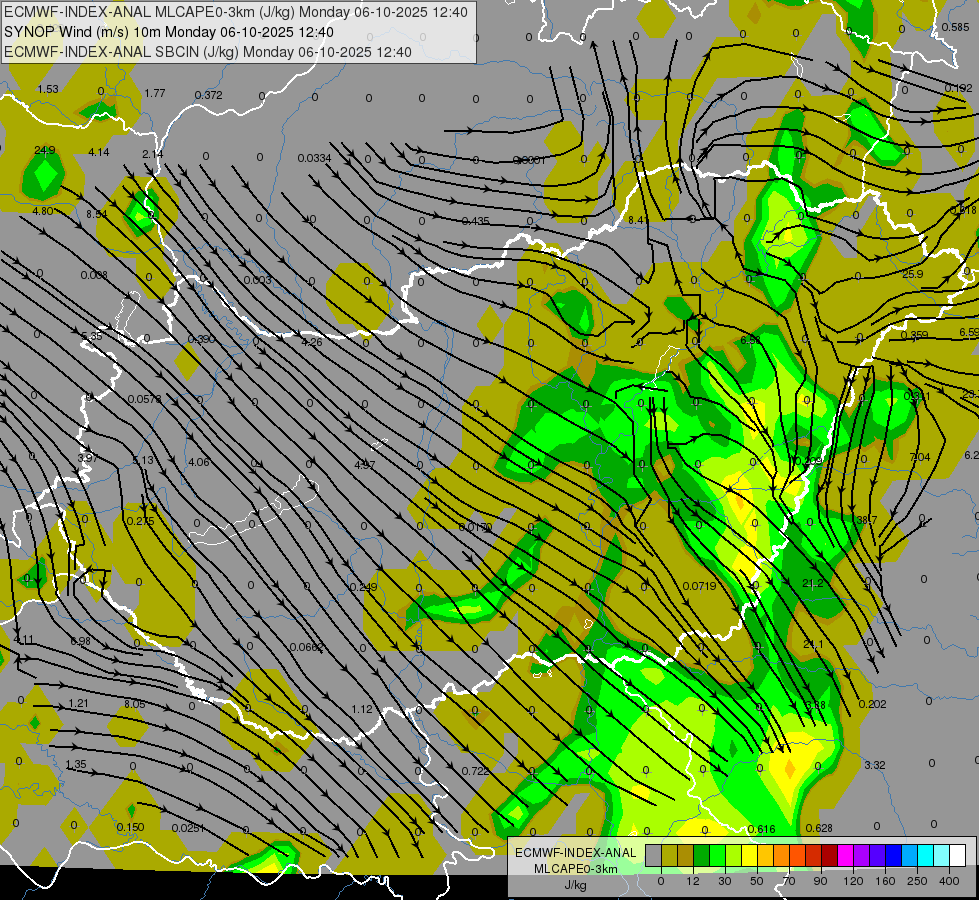The width and height of the screenshot is (979, 900).
Task: Click the bright green legend swatch
Action: [x=717, y=856]
